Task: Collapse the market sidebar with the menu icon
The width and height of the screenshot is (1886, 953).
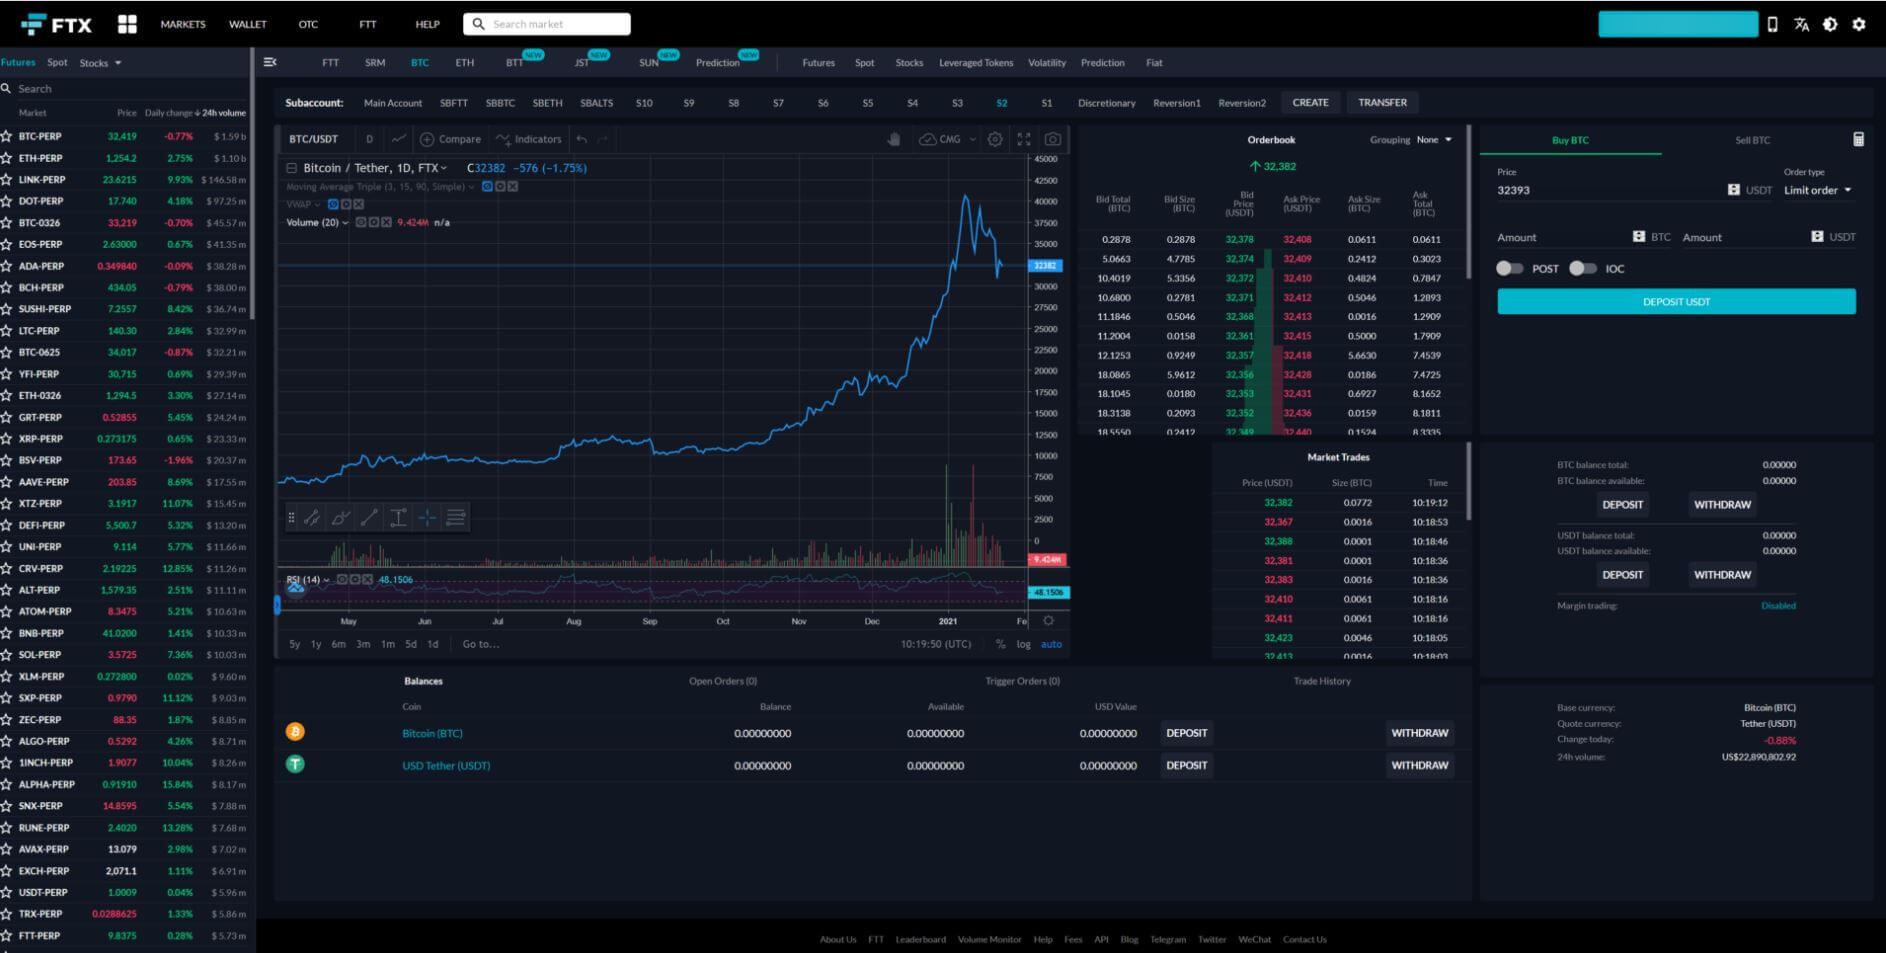Action: tap(270, 62)
